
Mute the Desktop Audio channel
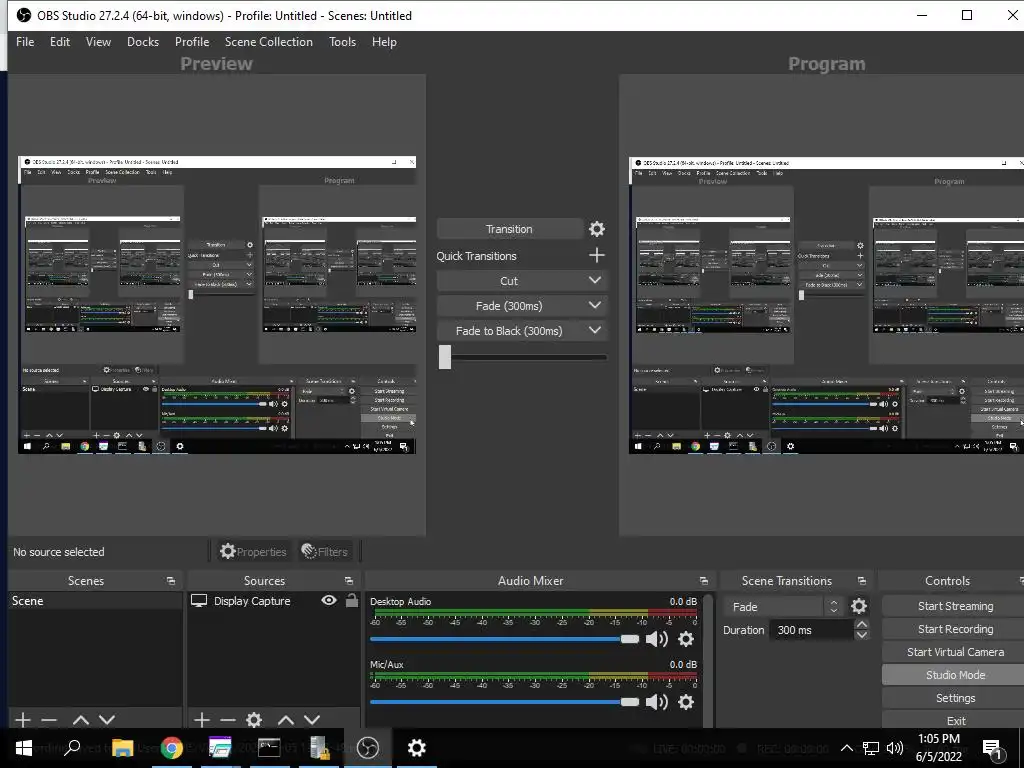click(656, 639)
